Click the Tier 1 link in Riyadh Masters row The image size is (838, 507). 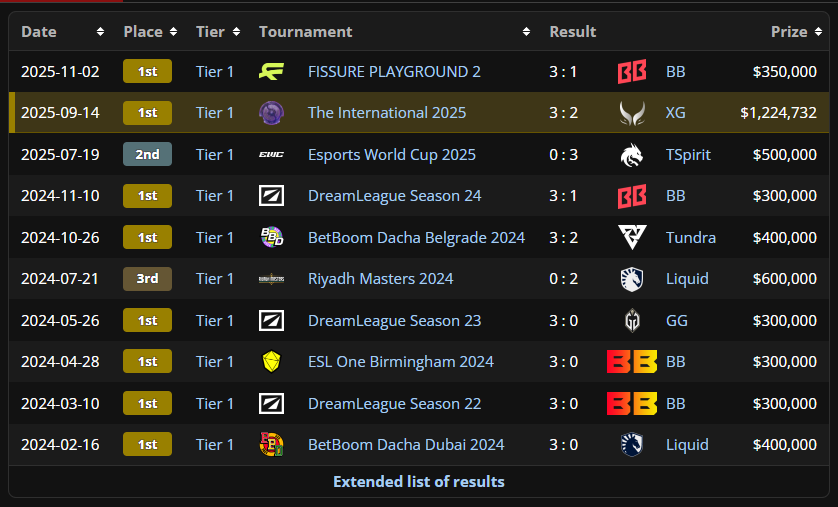pyautogui.click(x=215, y=278)
